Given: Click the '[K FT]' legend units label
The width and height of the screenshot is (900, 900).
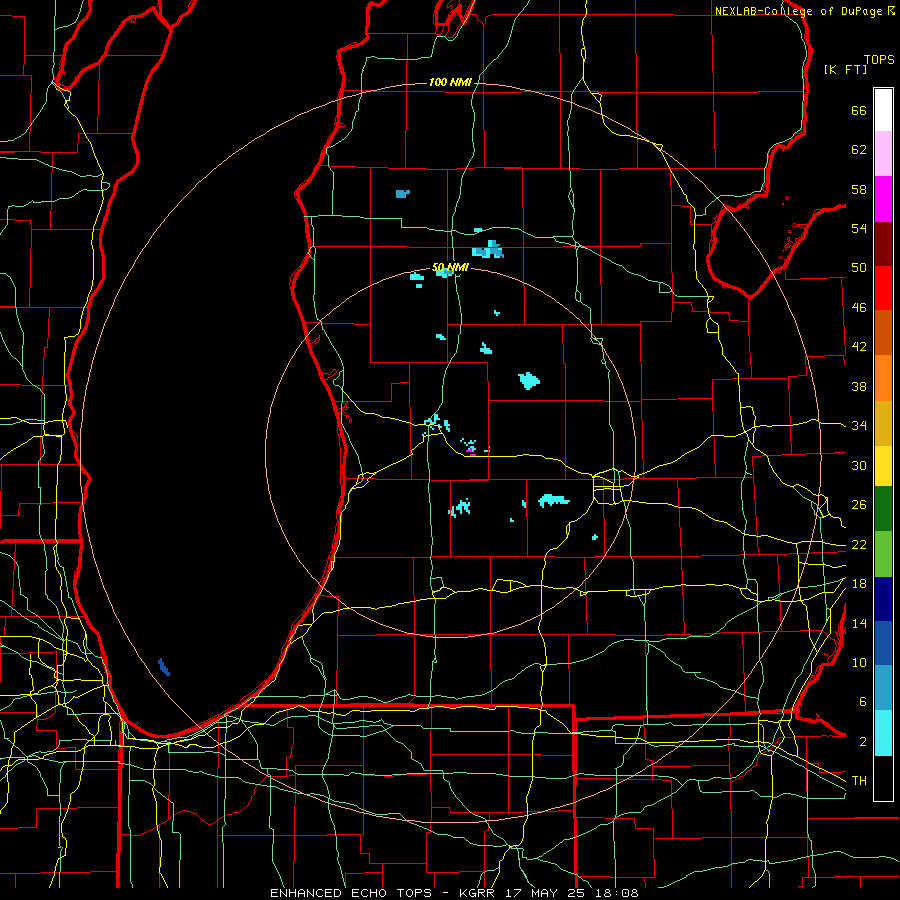Looking at the screenshot, I should 845,69.
